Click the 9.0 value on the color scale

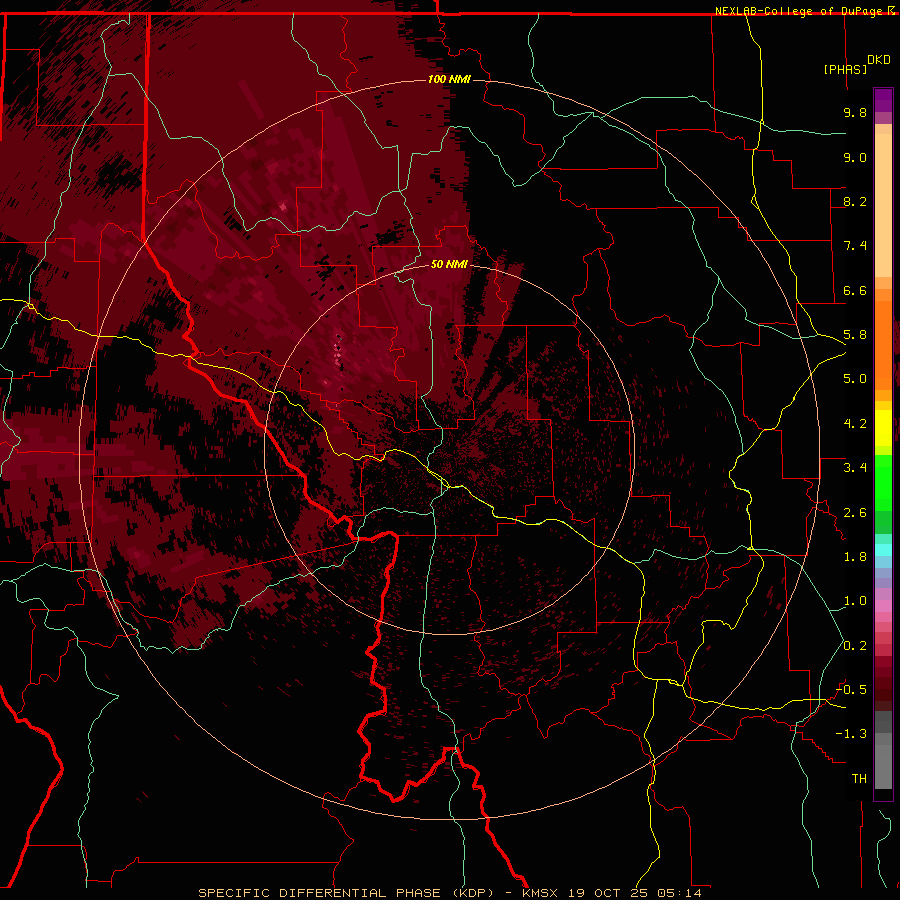pyautogui.click(x=855, y=157)
